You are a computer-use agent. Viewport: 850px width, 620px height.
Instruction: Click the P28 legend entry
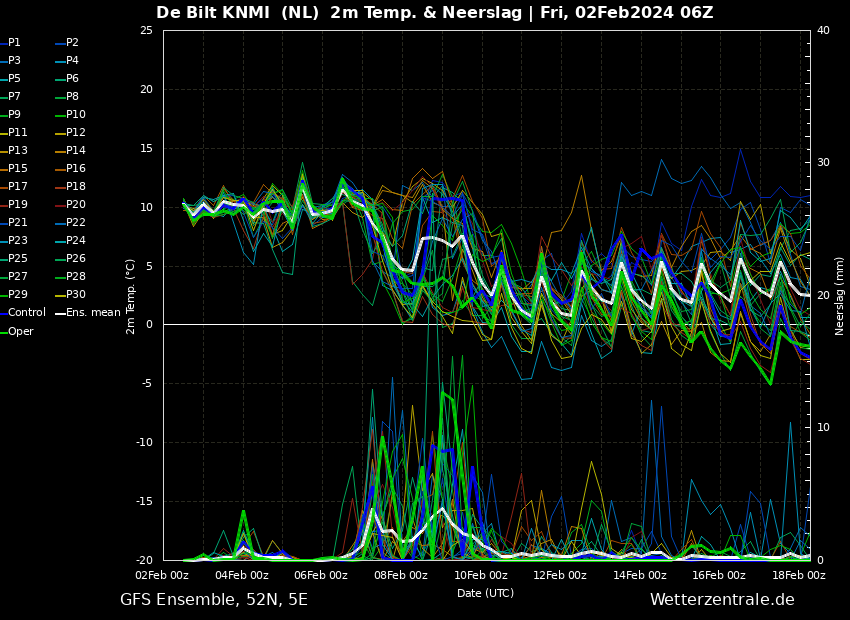point(75,277)
